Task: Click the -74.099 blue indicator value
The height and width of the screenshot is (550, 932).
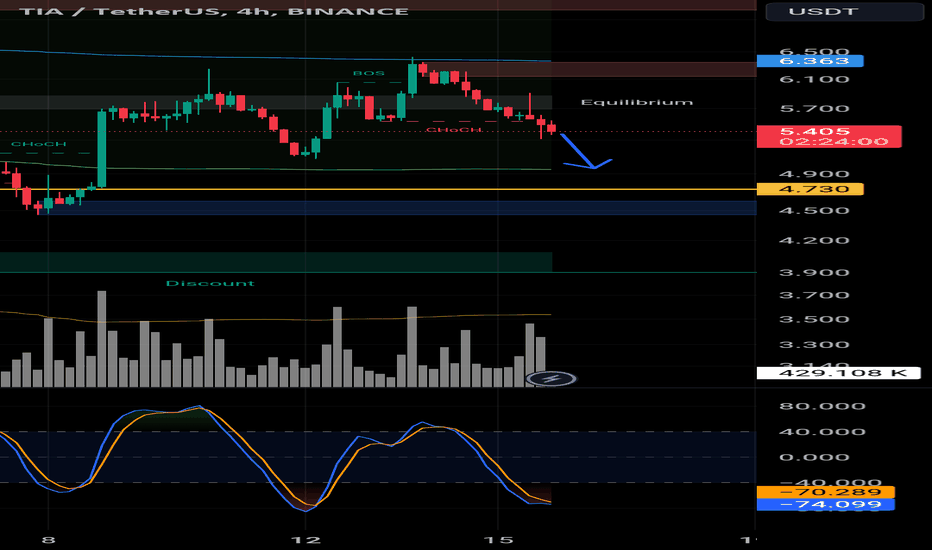Action: point(825,504)
